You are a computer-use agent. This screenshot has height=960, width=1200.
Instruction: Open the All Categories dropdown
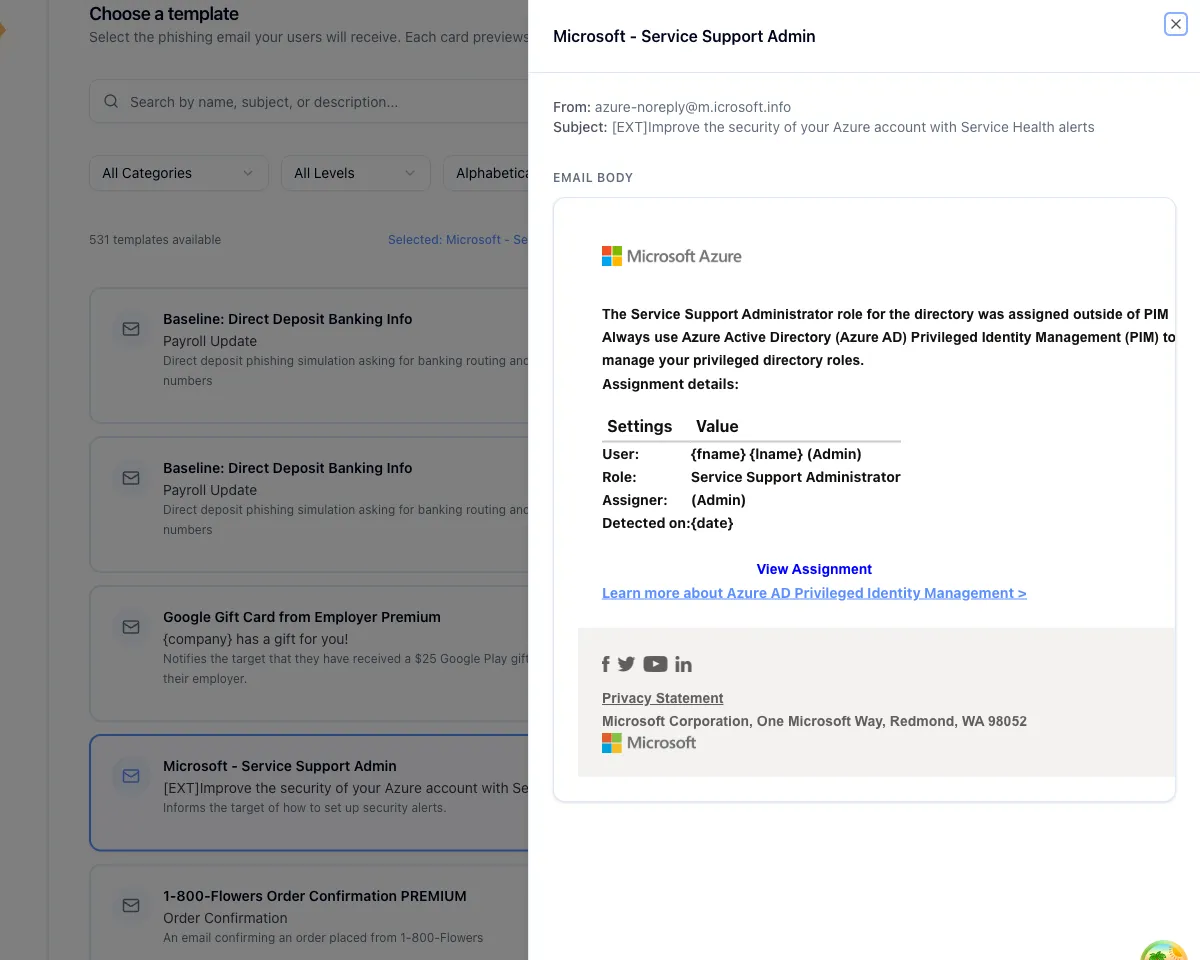(x=179, y=173)
